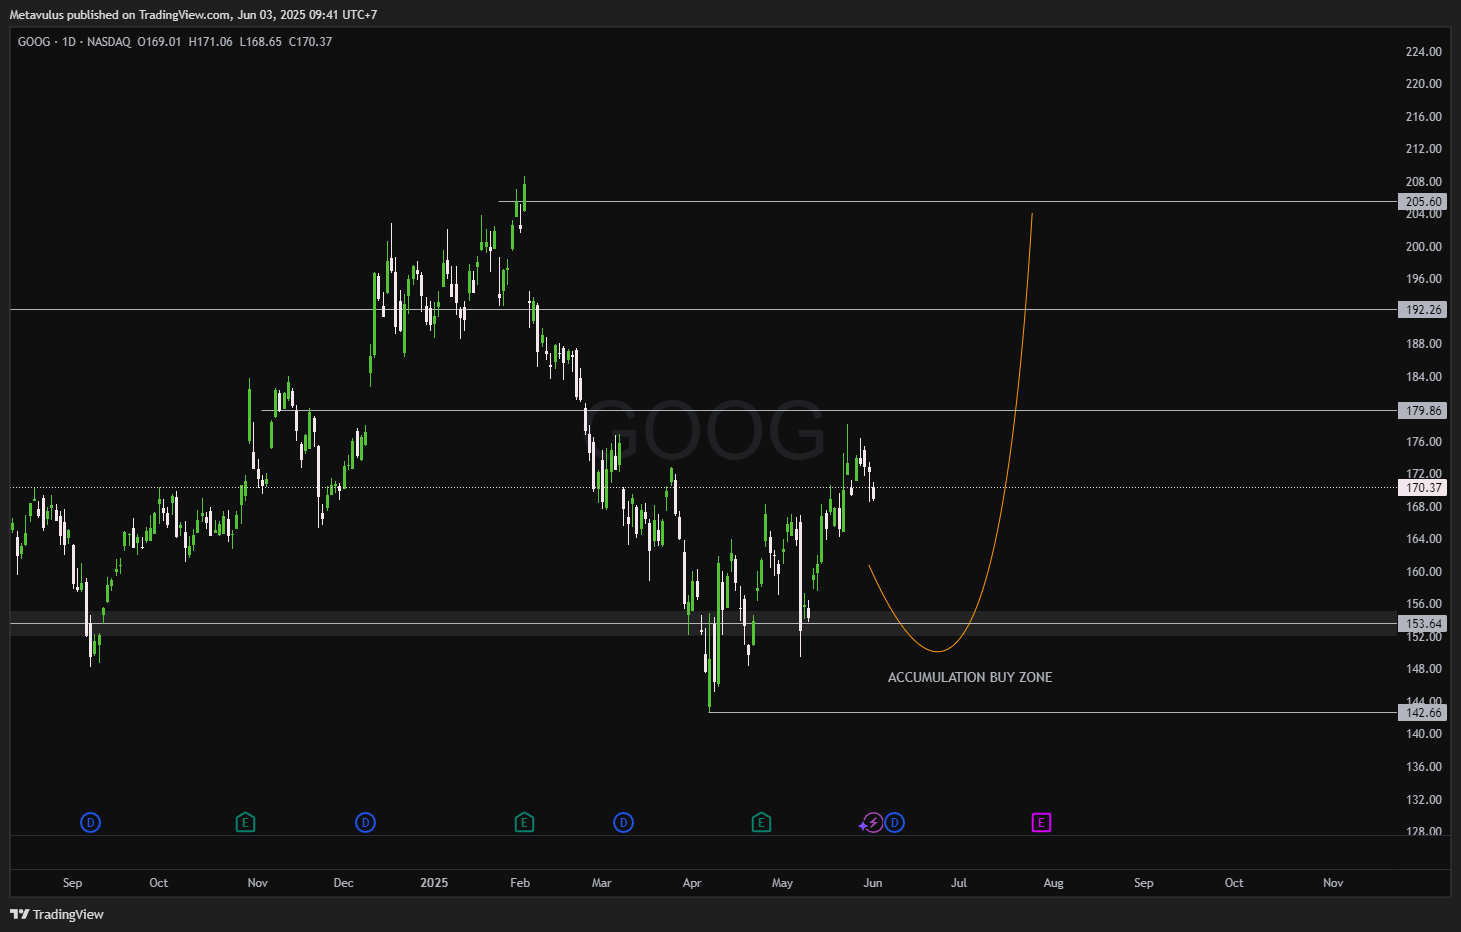This screenshot has height=932, width=1461.
Task: Click the low value L168.65
Action: point(261,42)
